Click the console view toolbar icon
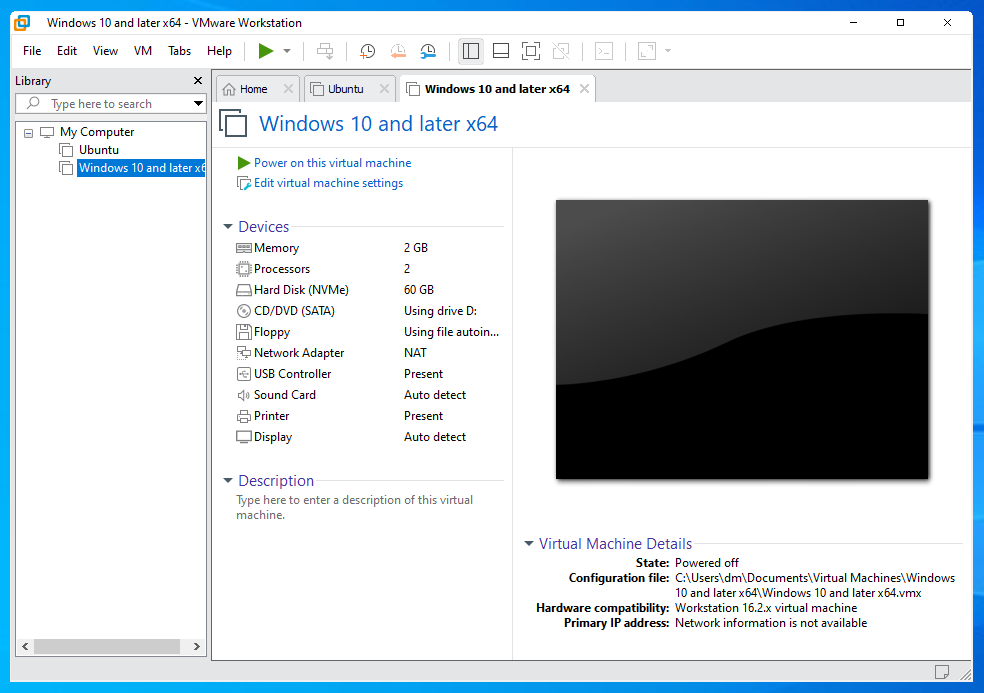This screenshot has height=693, width=984. click(x=604, y=51)
